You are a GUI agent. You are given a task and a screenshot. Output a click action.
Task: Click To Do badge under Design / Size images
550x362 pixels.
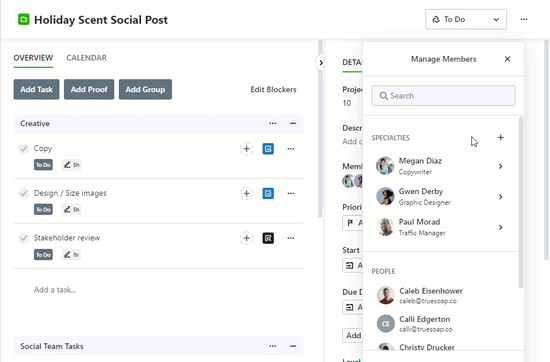point(43,210)
